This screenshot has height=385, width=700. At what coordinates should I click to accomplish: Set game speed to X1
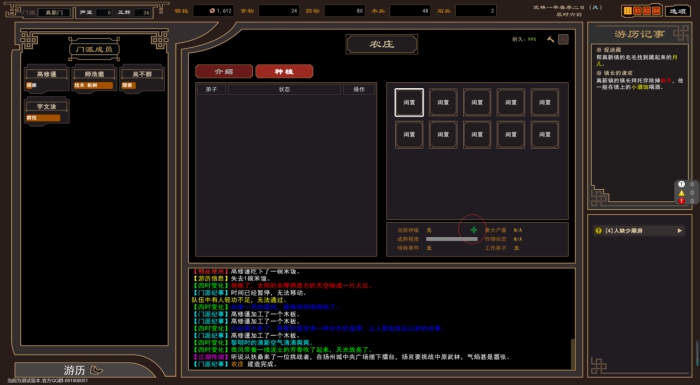tap(638, 11)
